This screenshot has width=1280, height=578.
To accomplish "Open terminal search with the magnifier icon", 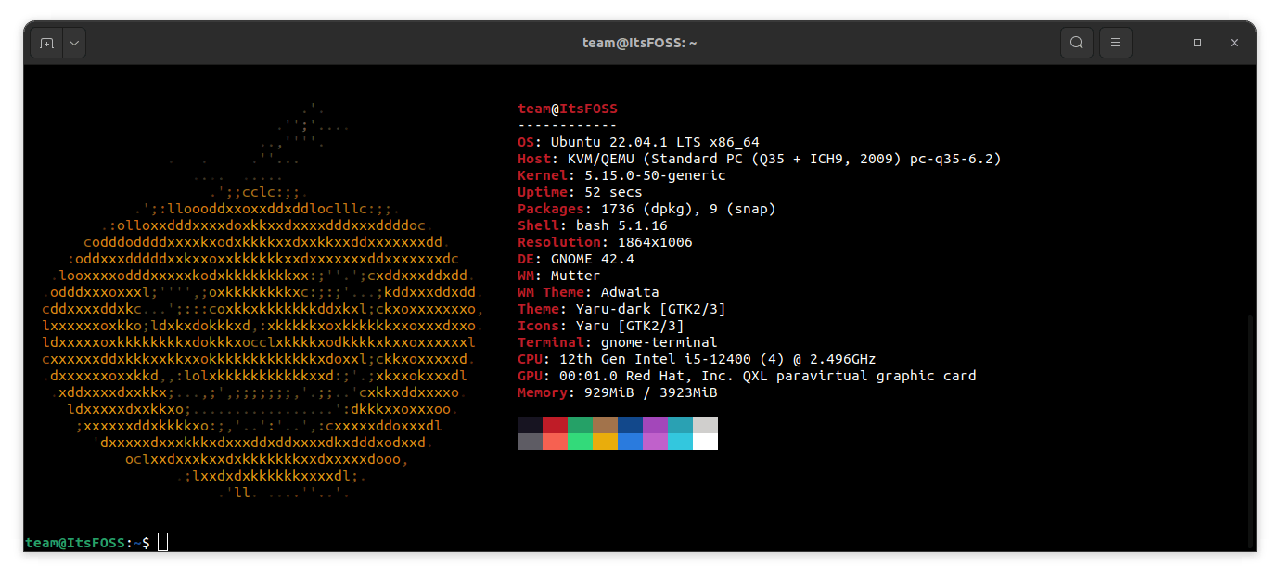I will click(1076, 42).
